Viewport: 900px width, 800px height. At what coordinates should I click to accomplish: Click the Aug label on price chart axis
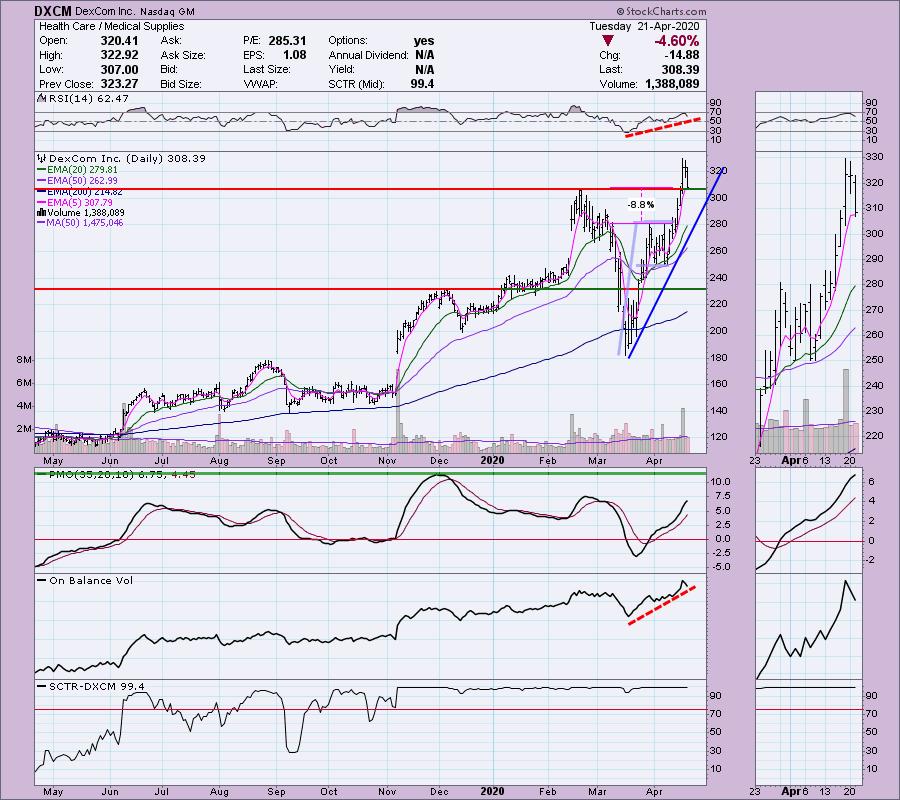click(219, 460)
